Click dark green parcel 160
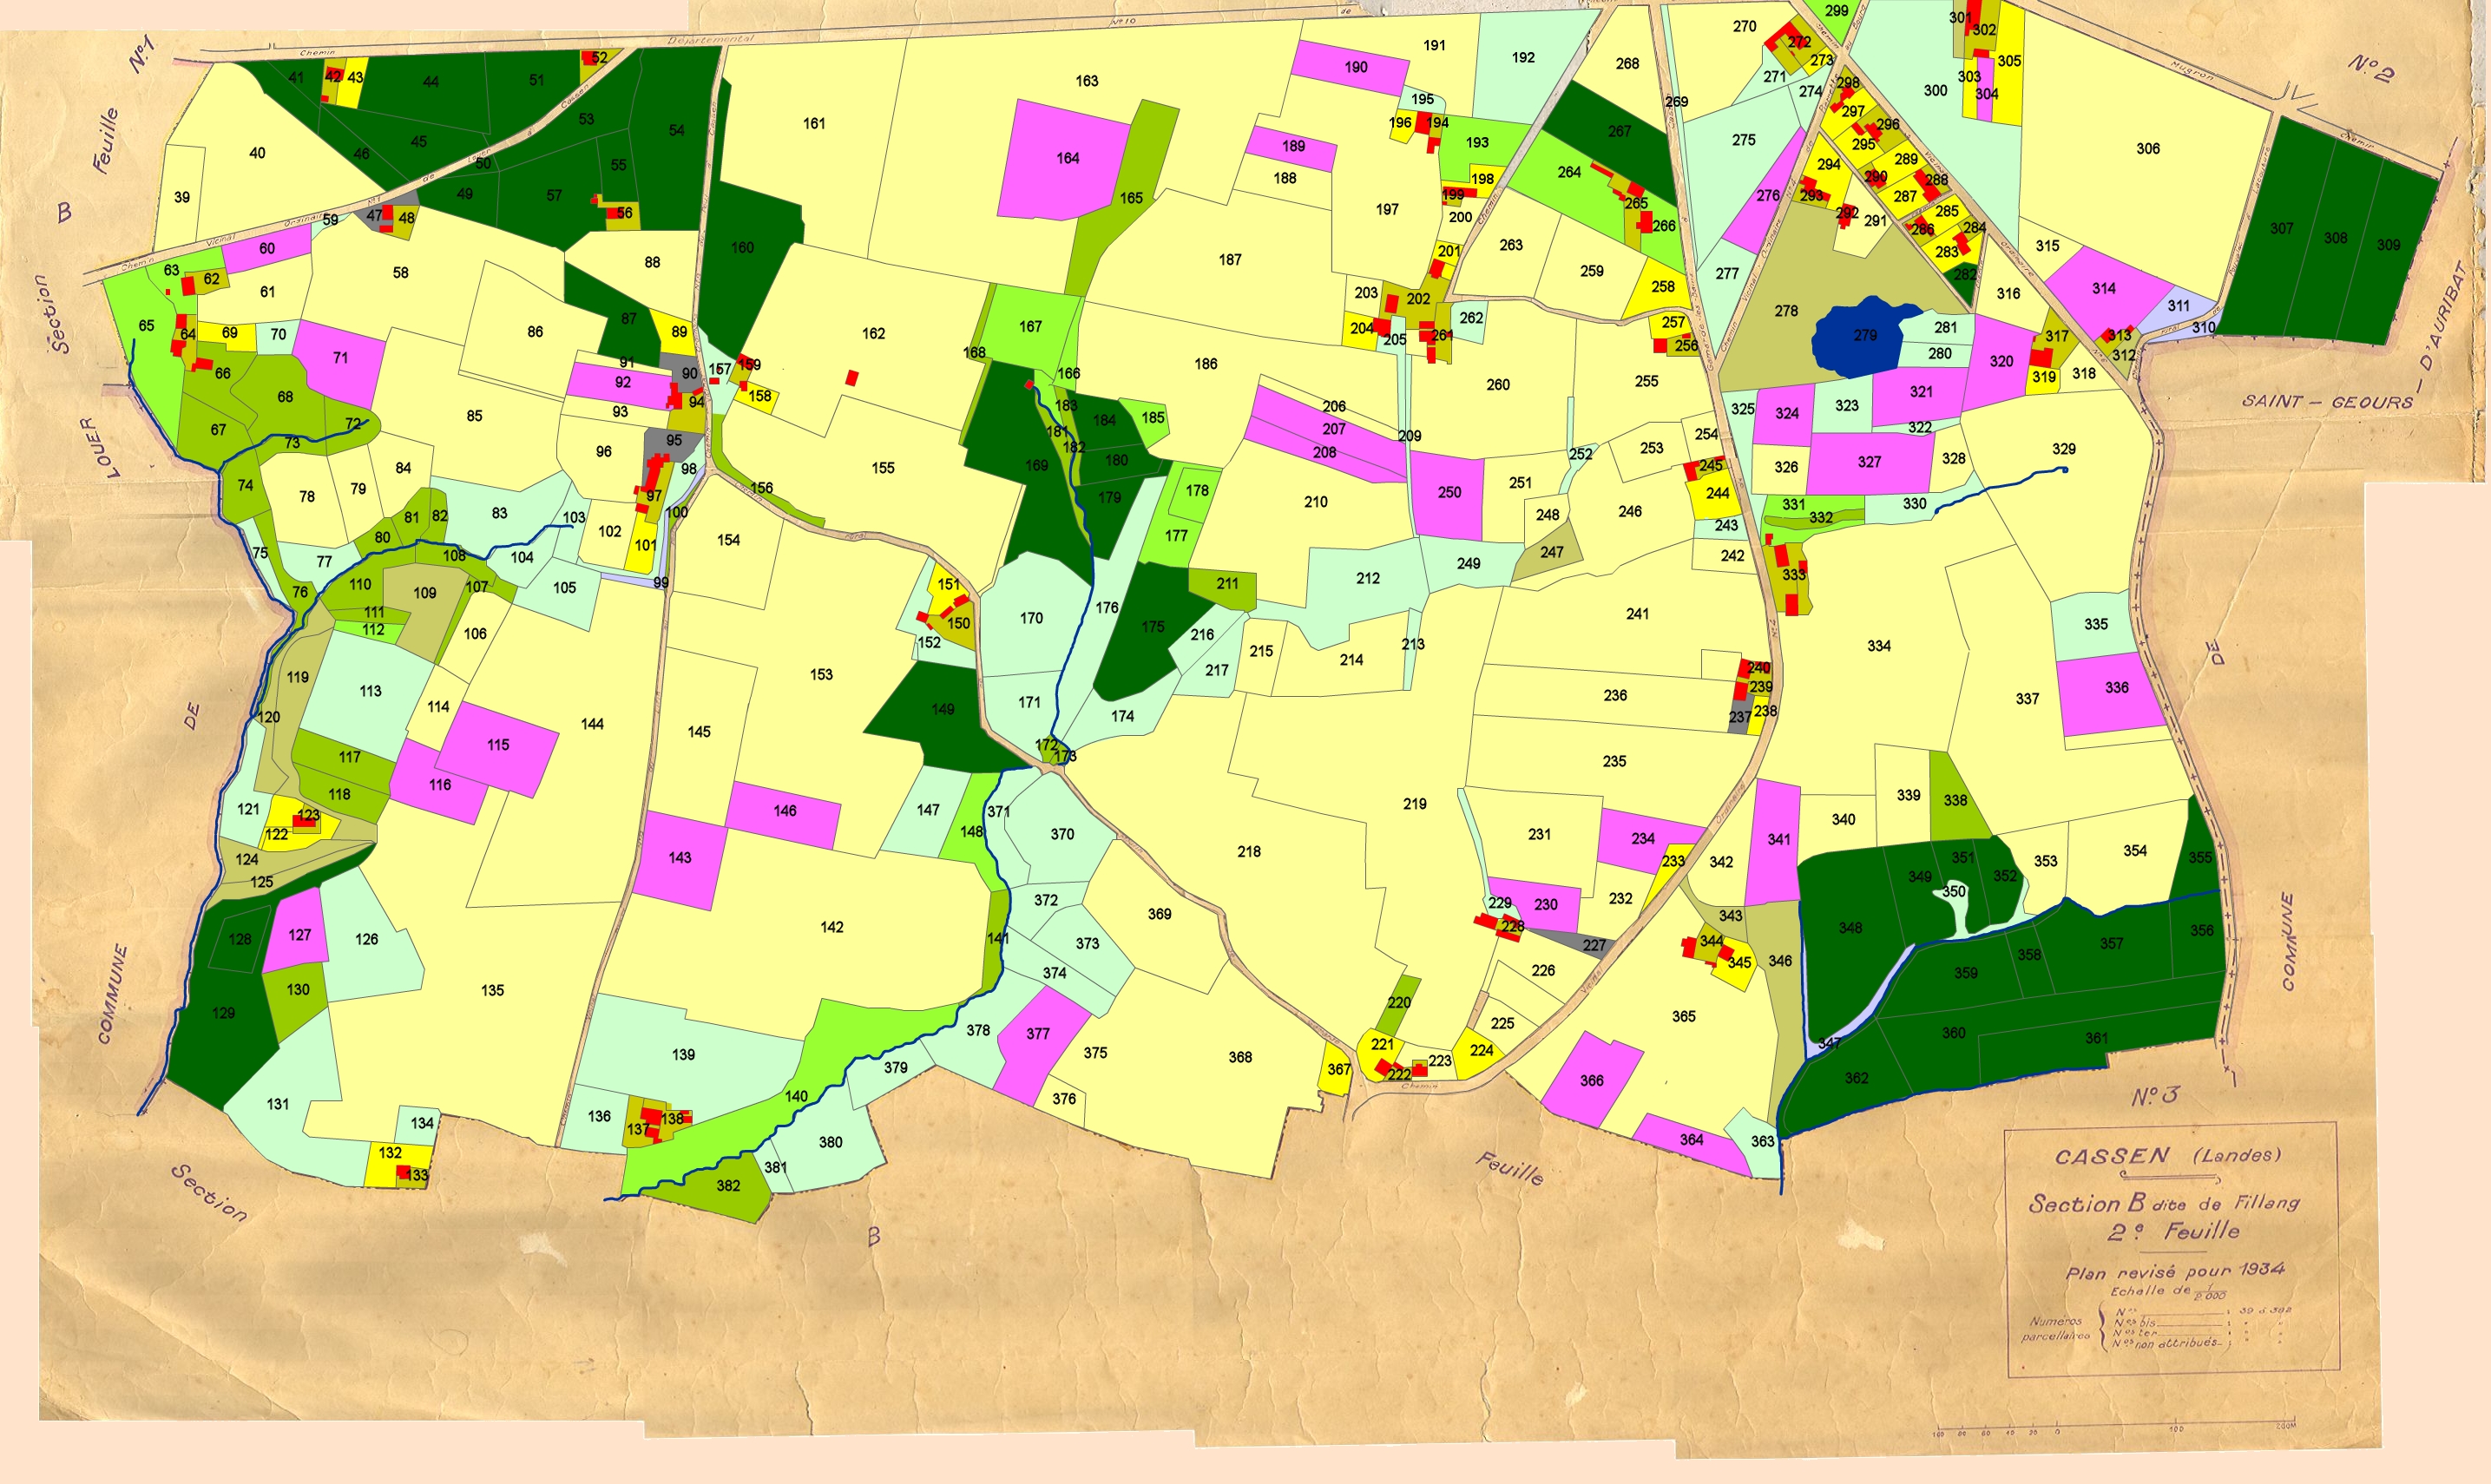The width and height of the screenshot is (2491, 1484). tap(742, 248)
